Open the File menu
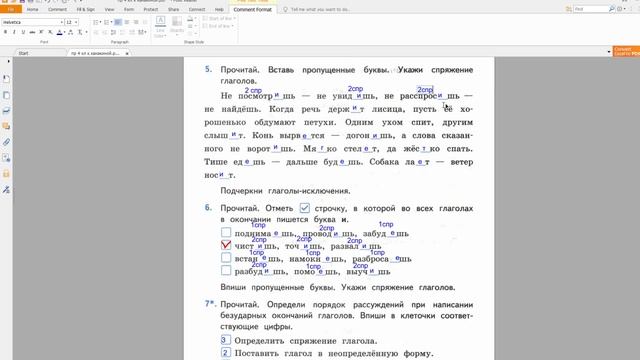This screenshot has width=640, height=360. pyautogui.click(x=11, y=9)
